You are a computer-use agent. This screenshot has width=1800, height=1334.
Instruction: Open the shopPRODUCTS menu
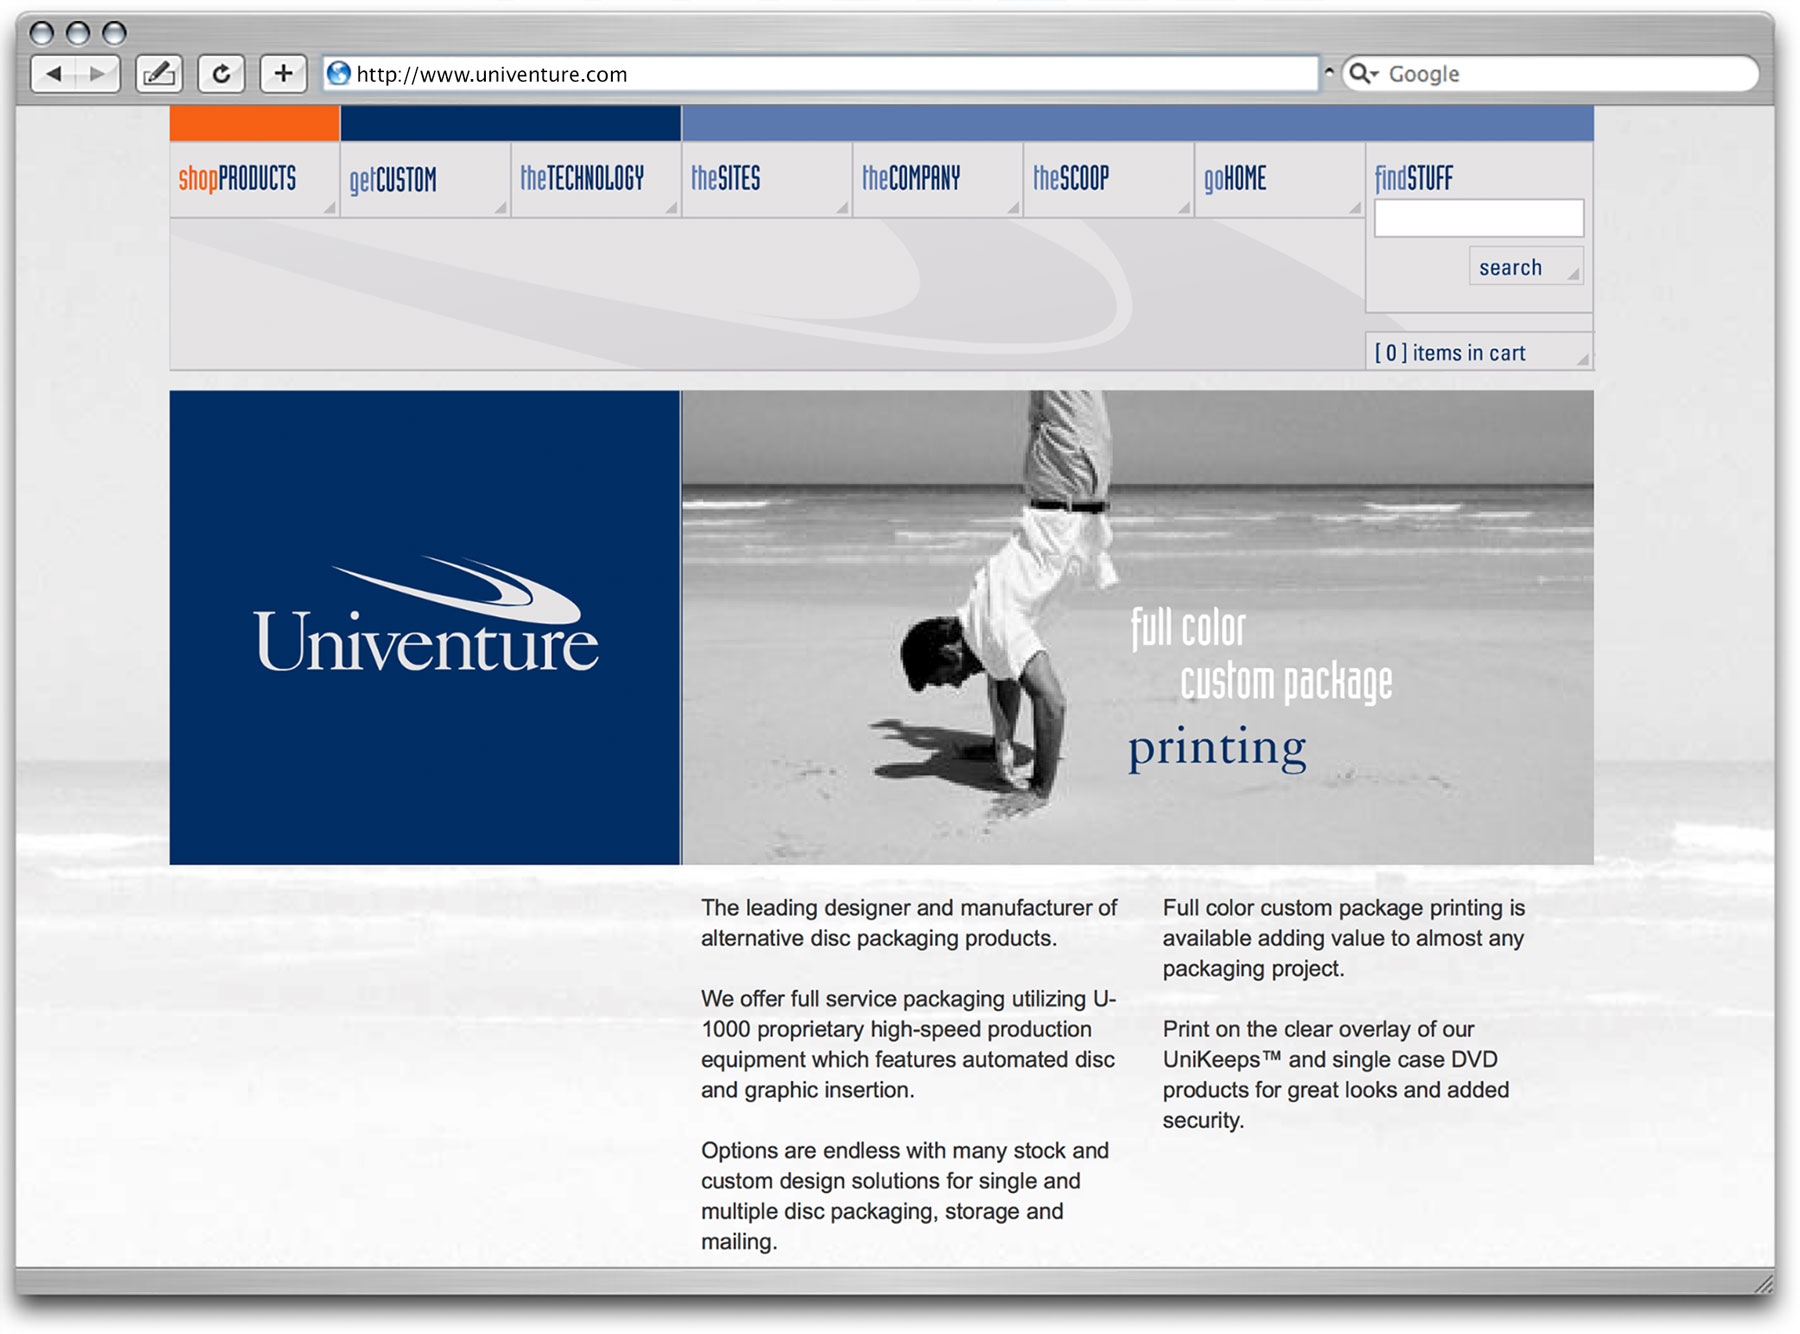[254, 179]
